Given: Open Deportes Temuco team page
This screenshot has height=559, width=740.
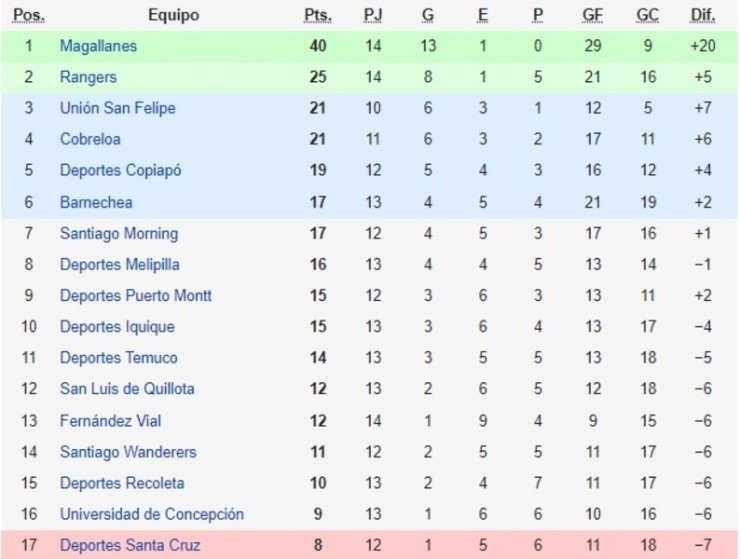Looking at the screenshot, I should tap(118, 358).
